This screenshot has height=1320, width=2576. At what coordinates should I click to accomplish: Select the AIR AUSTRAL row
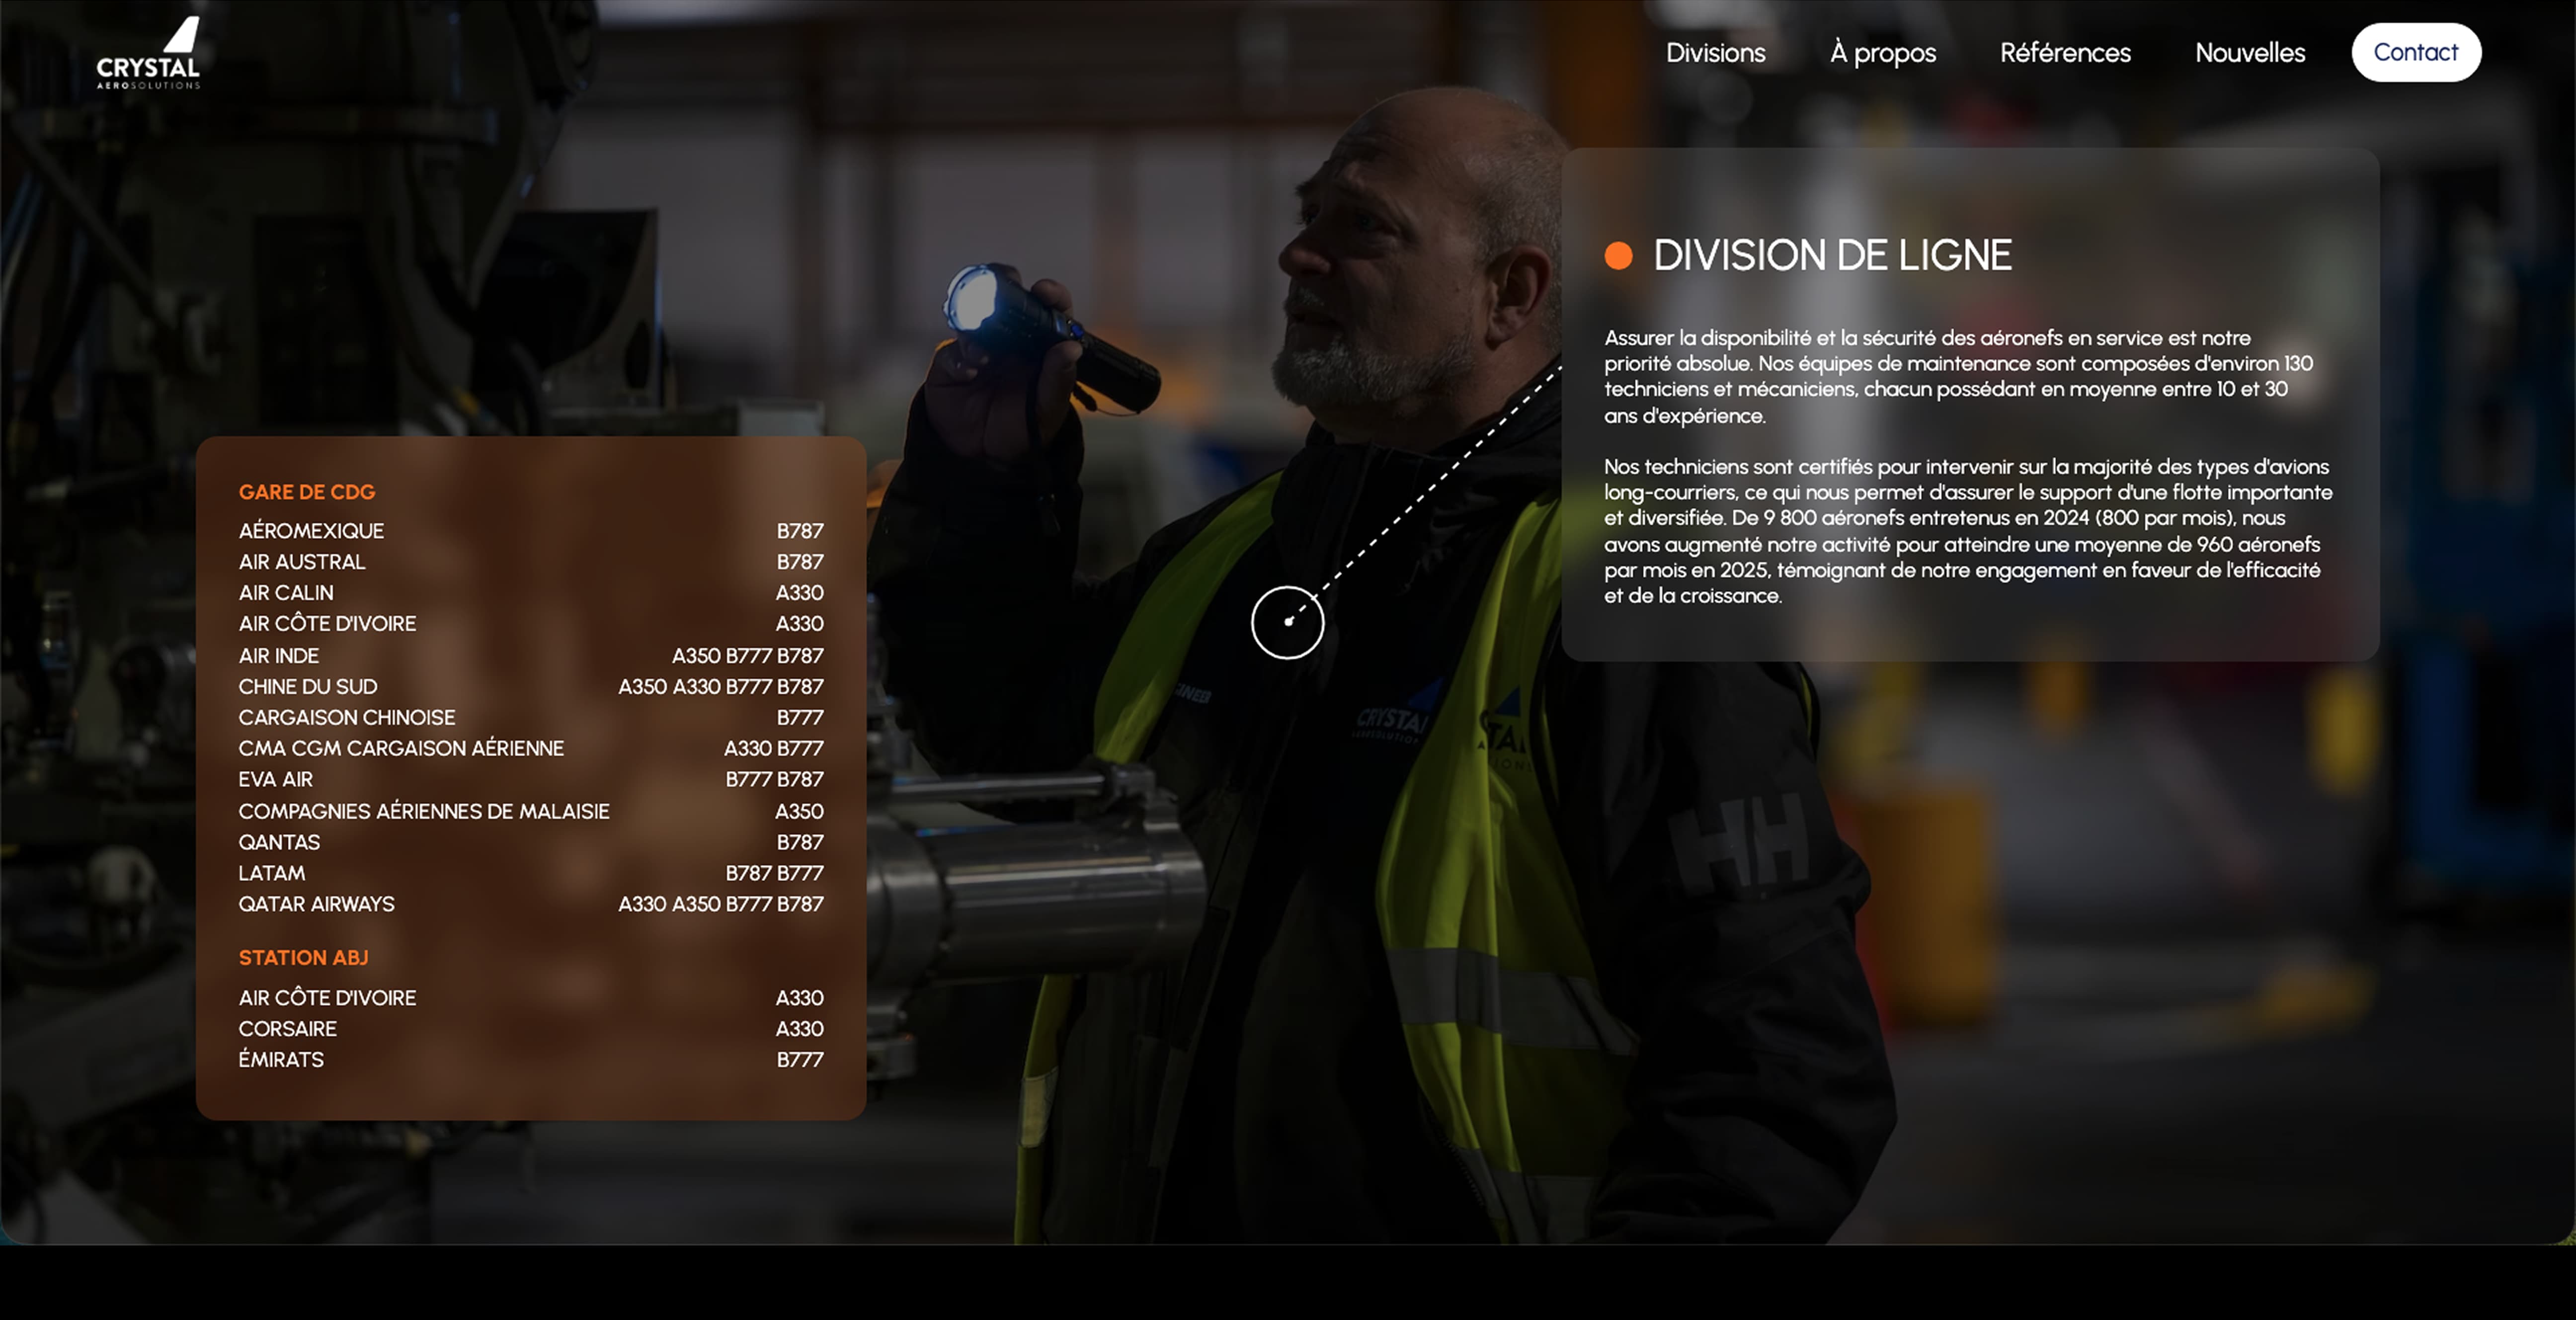click(531, 562)
